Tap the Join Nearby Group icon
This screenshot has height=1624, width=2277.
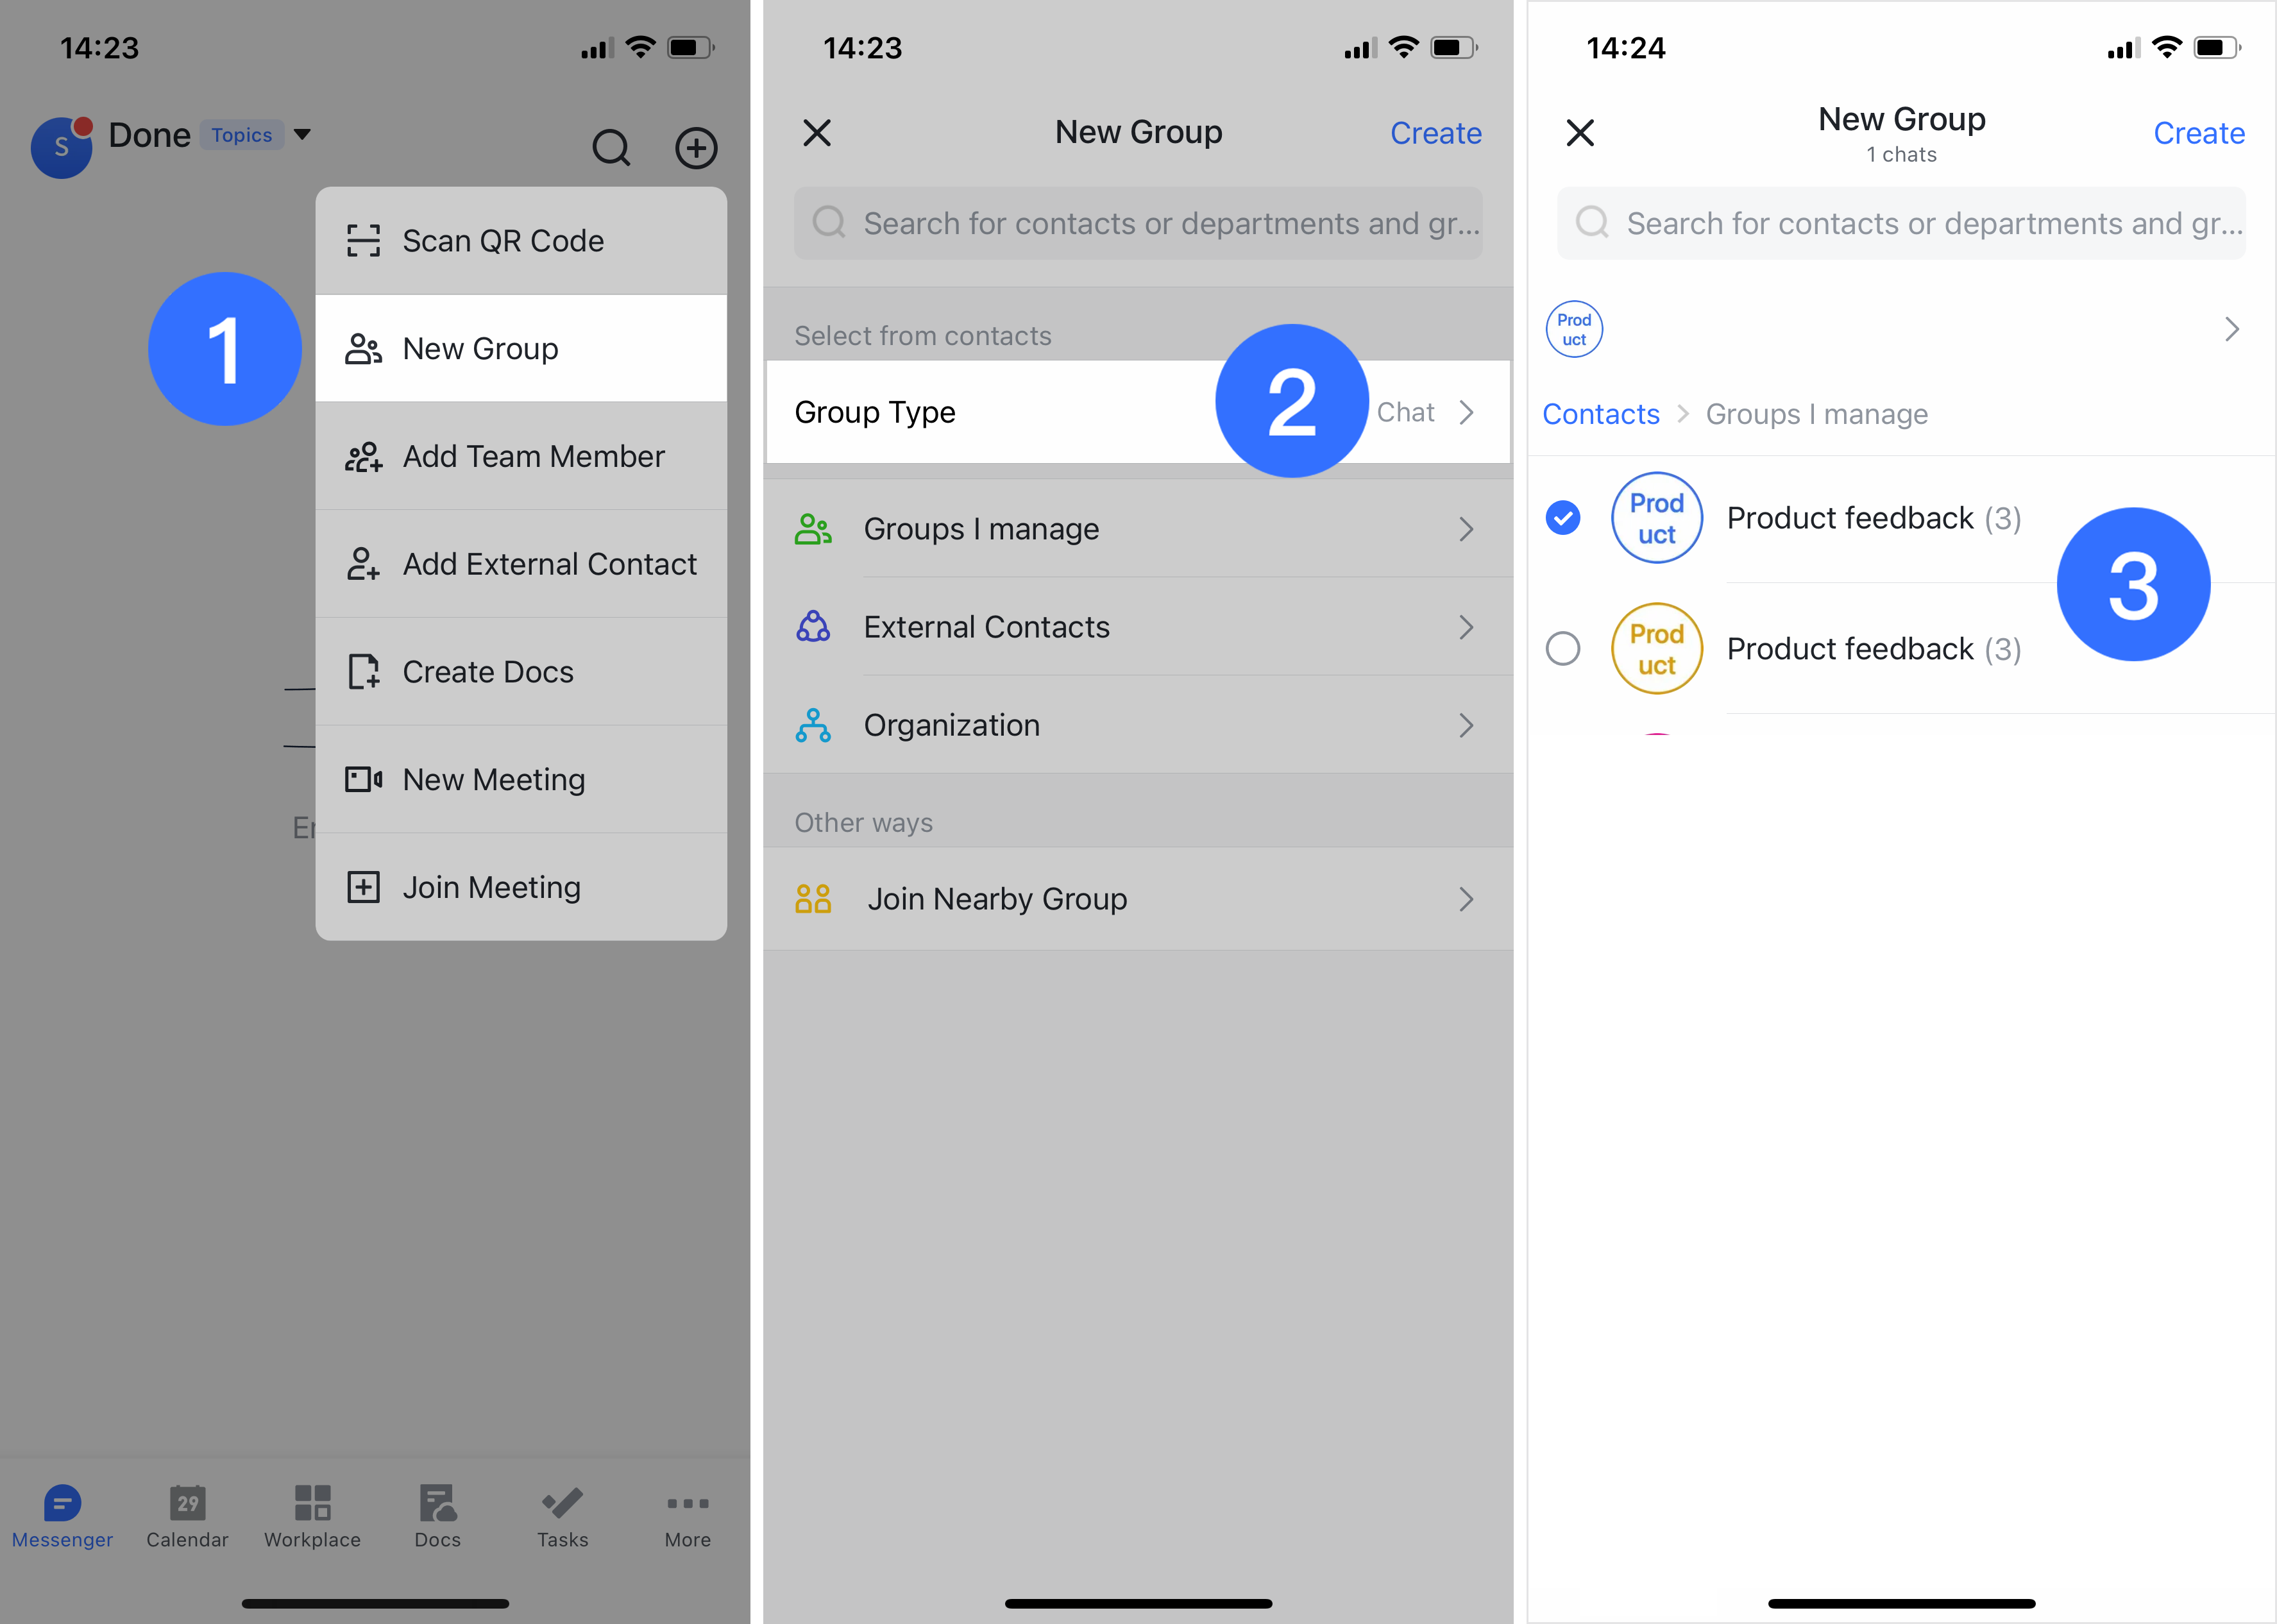812,898
